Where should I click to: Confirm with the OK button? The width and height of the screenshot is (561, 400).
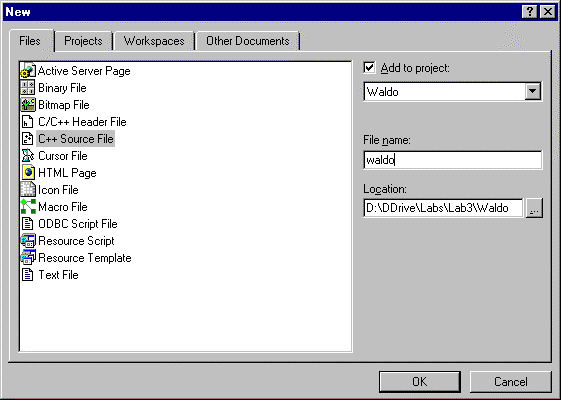coord(420,382)
